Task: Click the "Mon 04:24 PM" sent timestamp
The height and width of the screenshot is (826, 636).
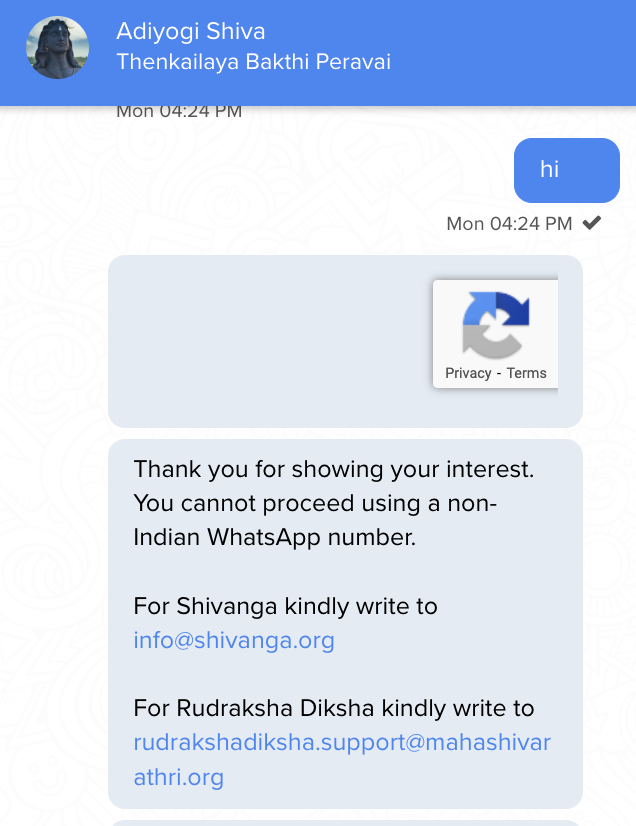Action: point(509,223)
